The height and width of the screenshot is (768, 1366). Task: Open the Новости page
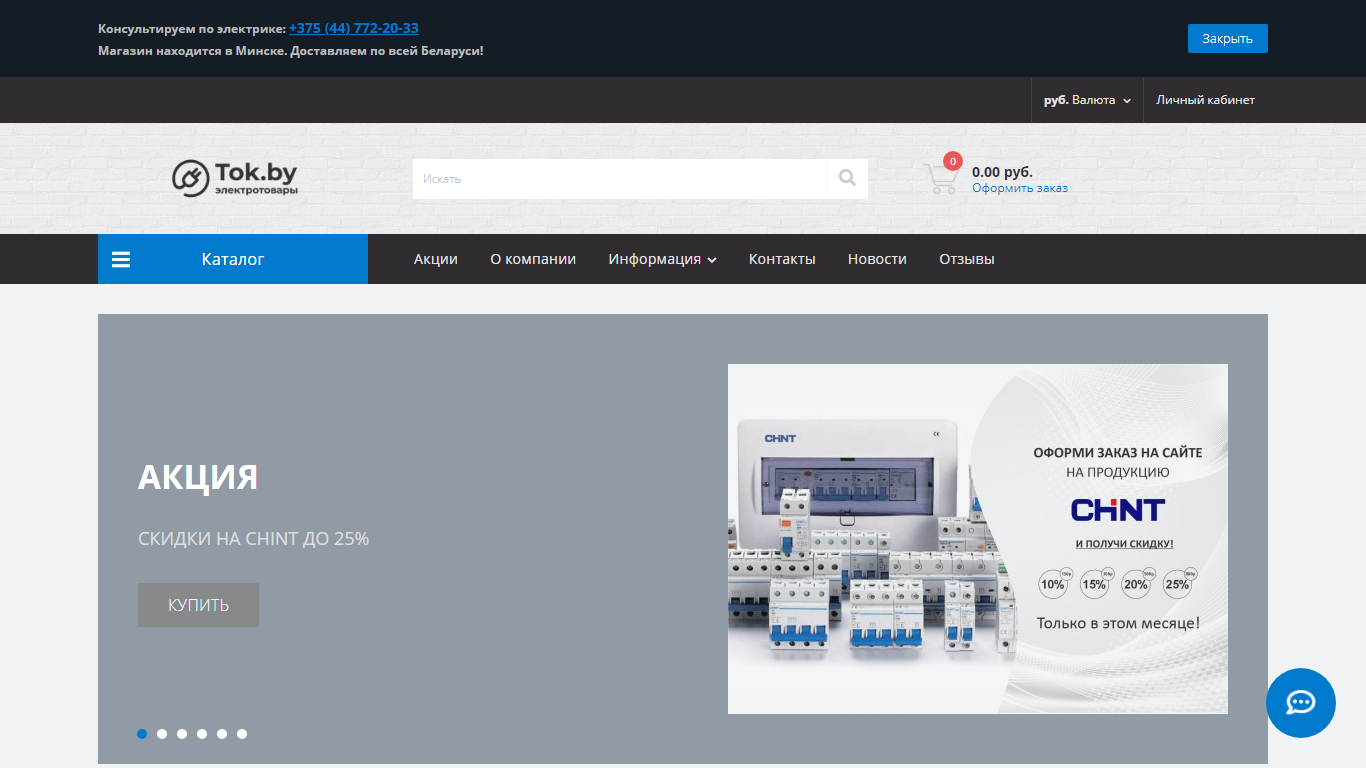[x=877, y=259]
